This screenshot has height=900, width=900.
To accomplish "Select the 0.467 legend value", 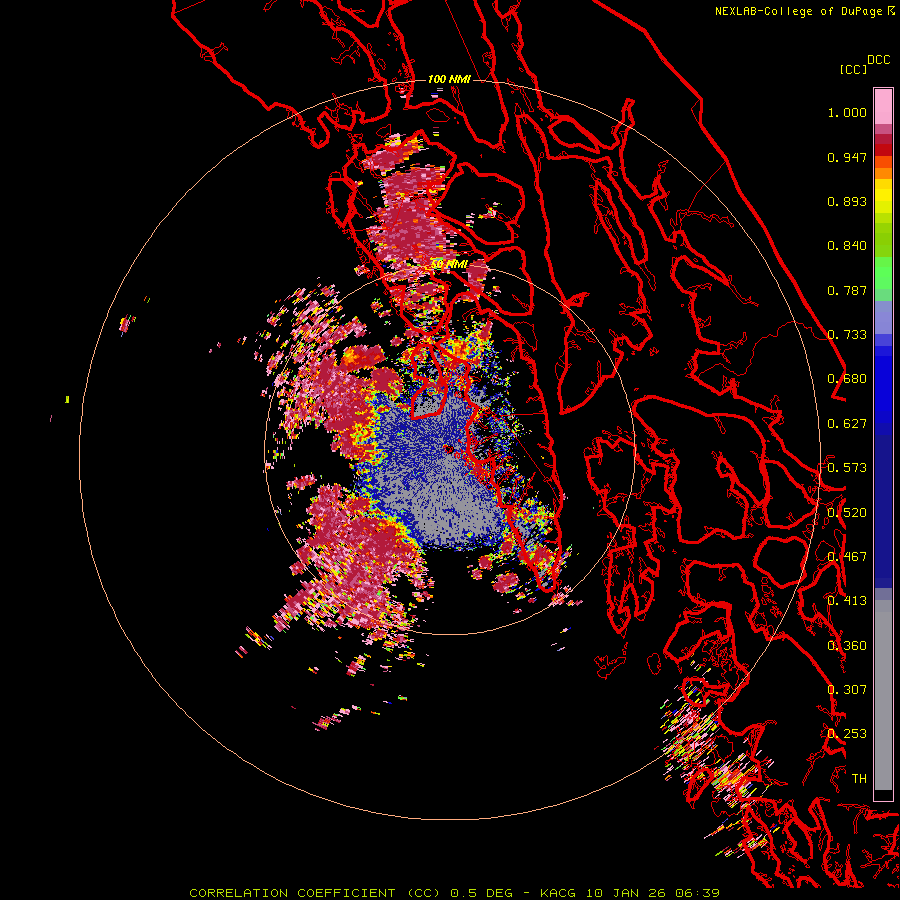I will (x=847, y=557).
